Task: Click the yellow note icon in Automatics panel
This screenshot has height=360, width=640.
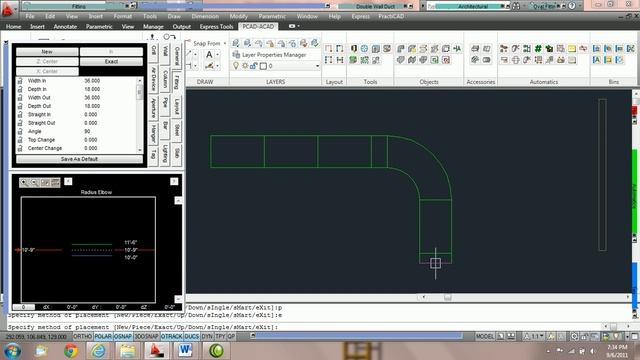Action: 572,49
